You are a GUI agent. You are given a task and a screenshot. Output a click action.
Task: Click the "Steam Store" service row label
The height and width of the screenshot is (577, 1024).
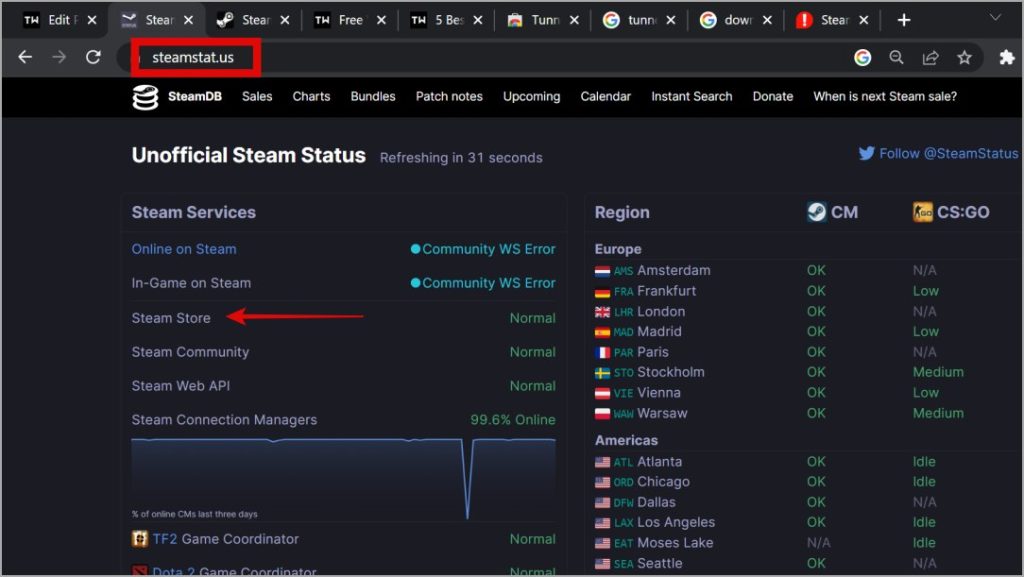click(x=171, y=318)
